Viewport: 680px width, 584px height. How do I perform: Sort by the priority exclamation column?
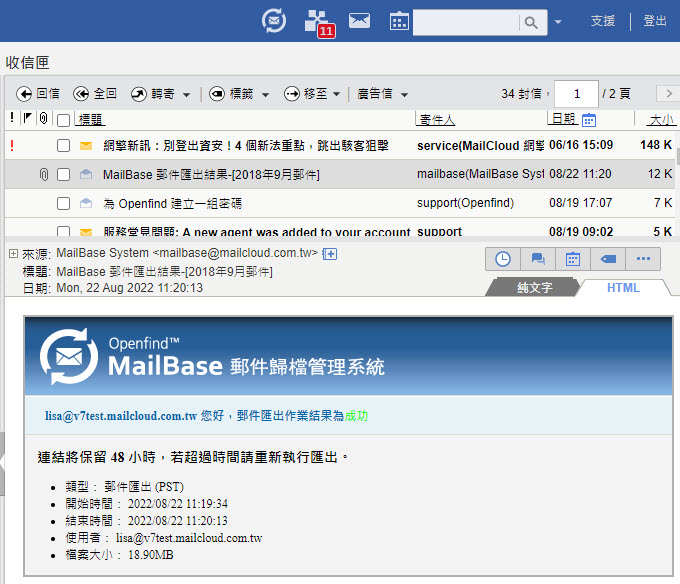click(x=12, y=118)
